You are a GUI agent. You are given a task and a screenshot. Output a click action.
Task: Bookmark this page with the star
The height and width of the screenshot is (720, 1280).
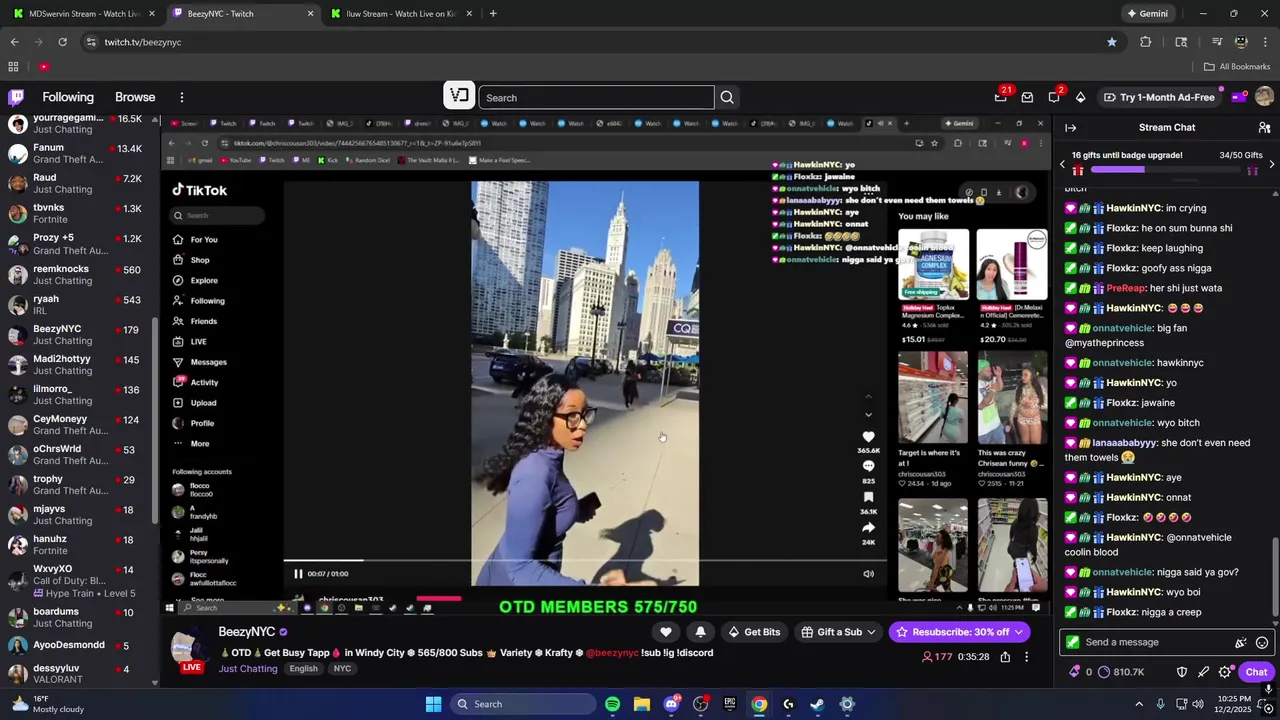click(x=1111, y=42)
